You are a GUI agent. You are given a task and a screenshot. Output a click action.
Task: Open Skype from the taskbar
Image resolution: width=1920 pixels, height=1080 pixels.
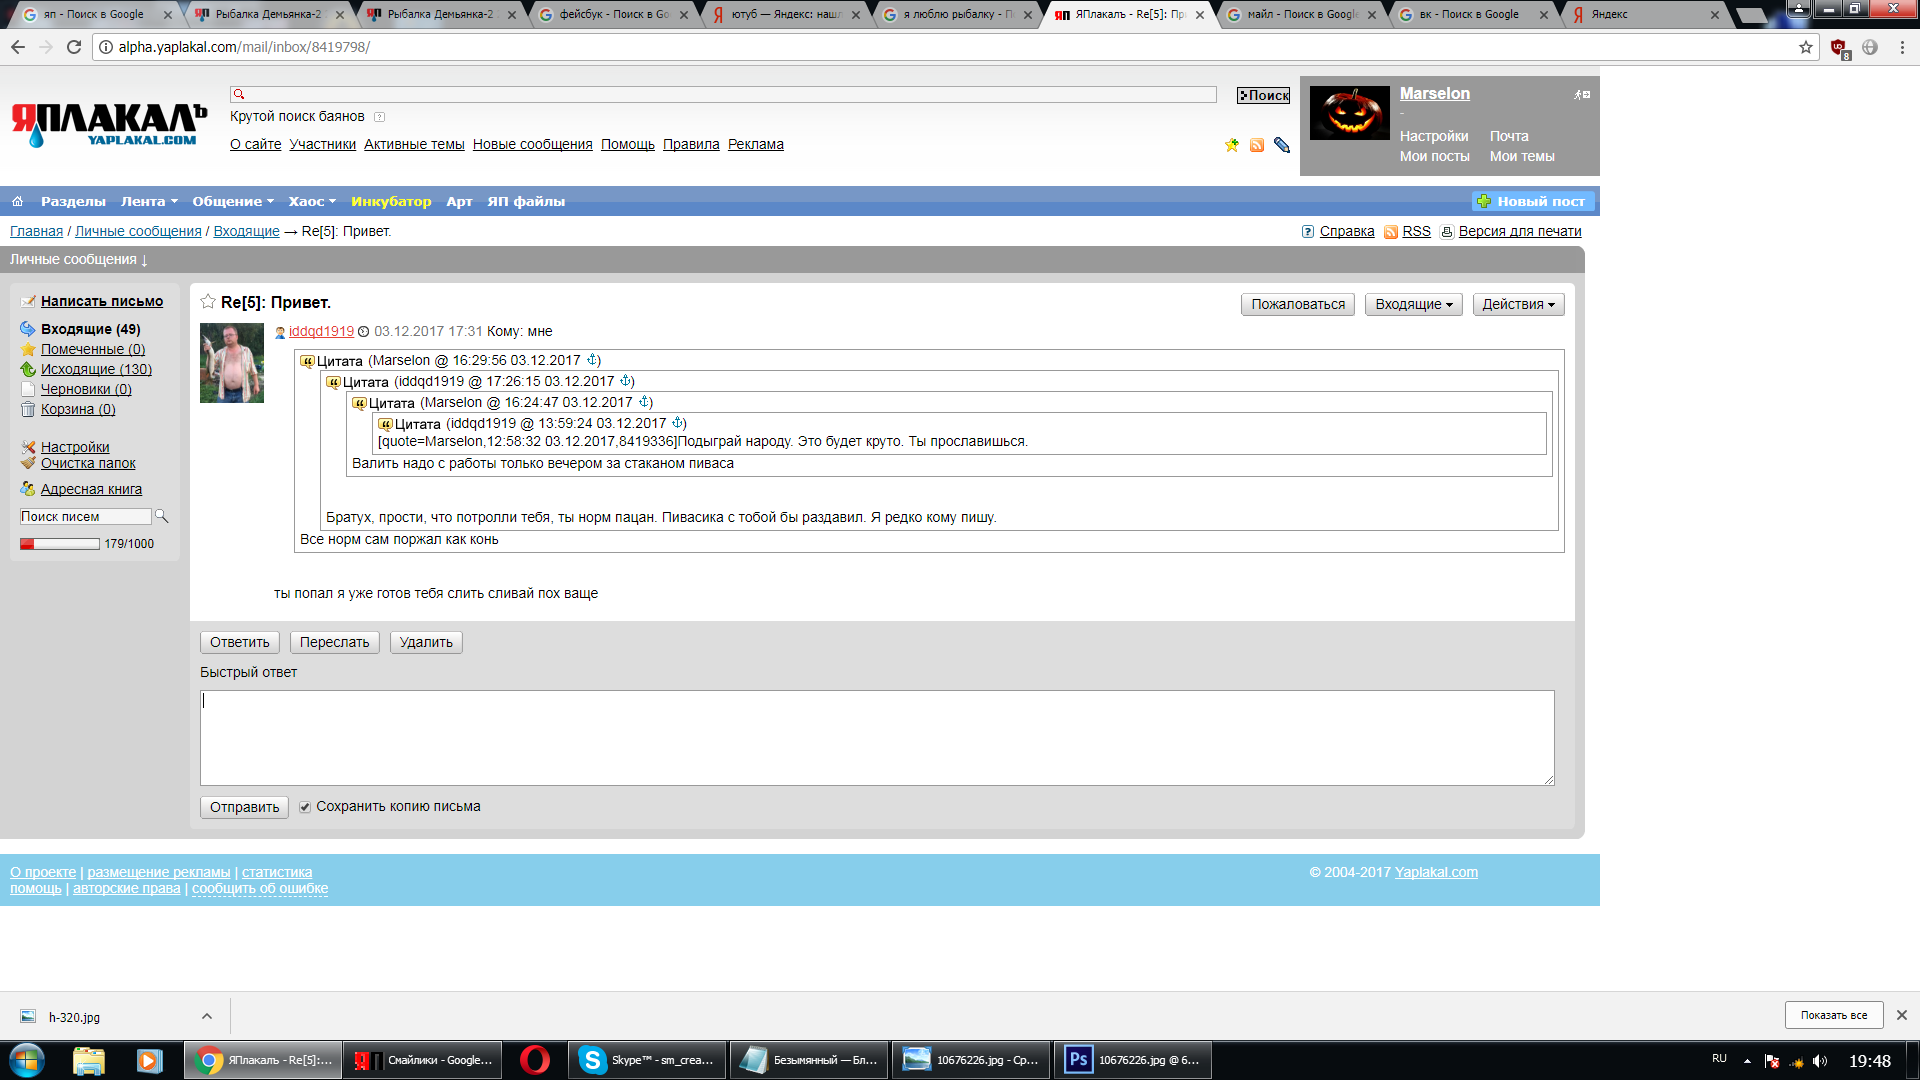coord(647,1060)
